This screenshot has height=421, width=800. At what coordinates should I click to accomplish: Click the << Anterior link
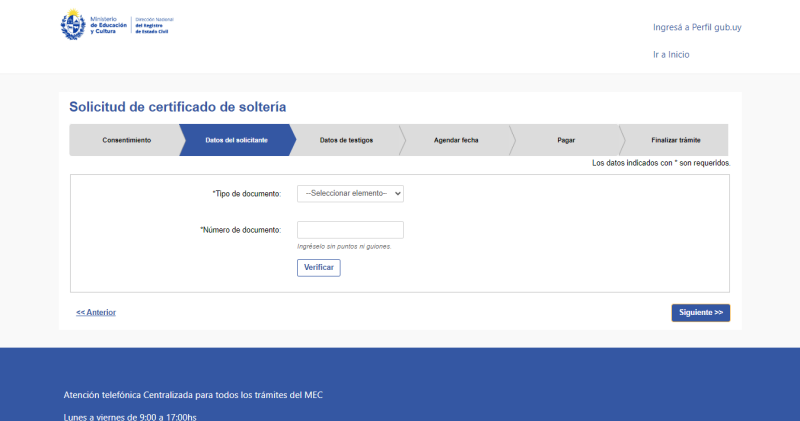(x=96, y=312)
